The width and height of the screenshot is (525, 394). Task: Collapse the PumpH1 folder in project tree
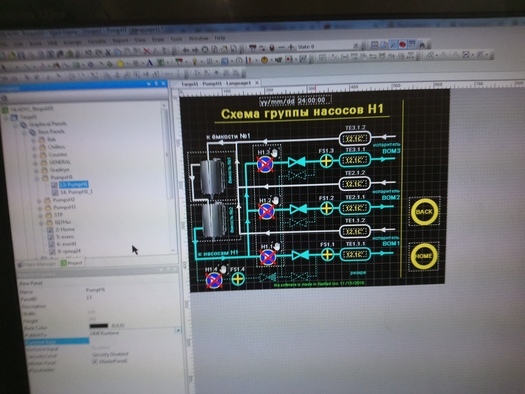[36, 178]
